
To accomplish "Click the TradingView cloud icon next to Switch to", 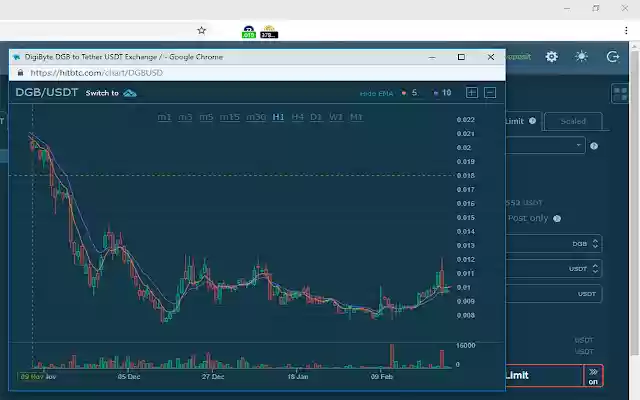I will coord(130,93).
